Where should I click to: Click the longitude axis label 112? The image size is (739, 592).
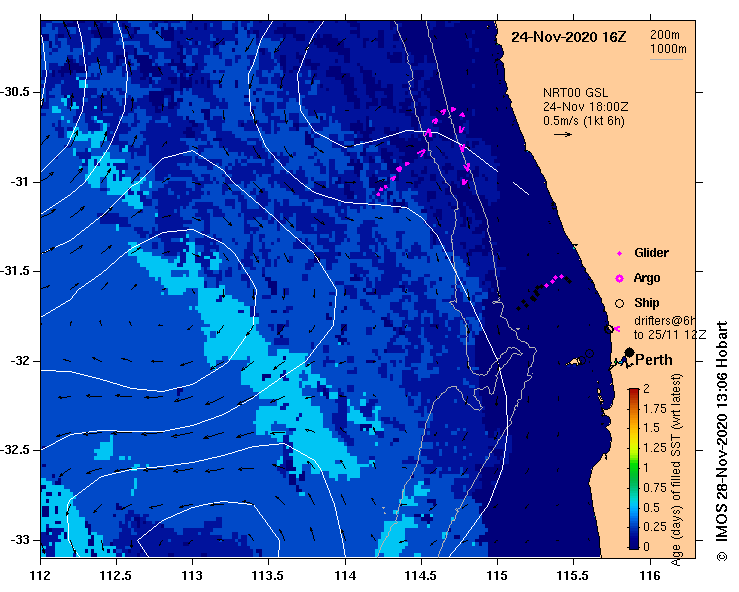(41, 576)
